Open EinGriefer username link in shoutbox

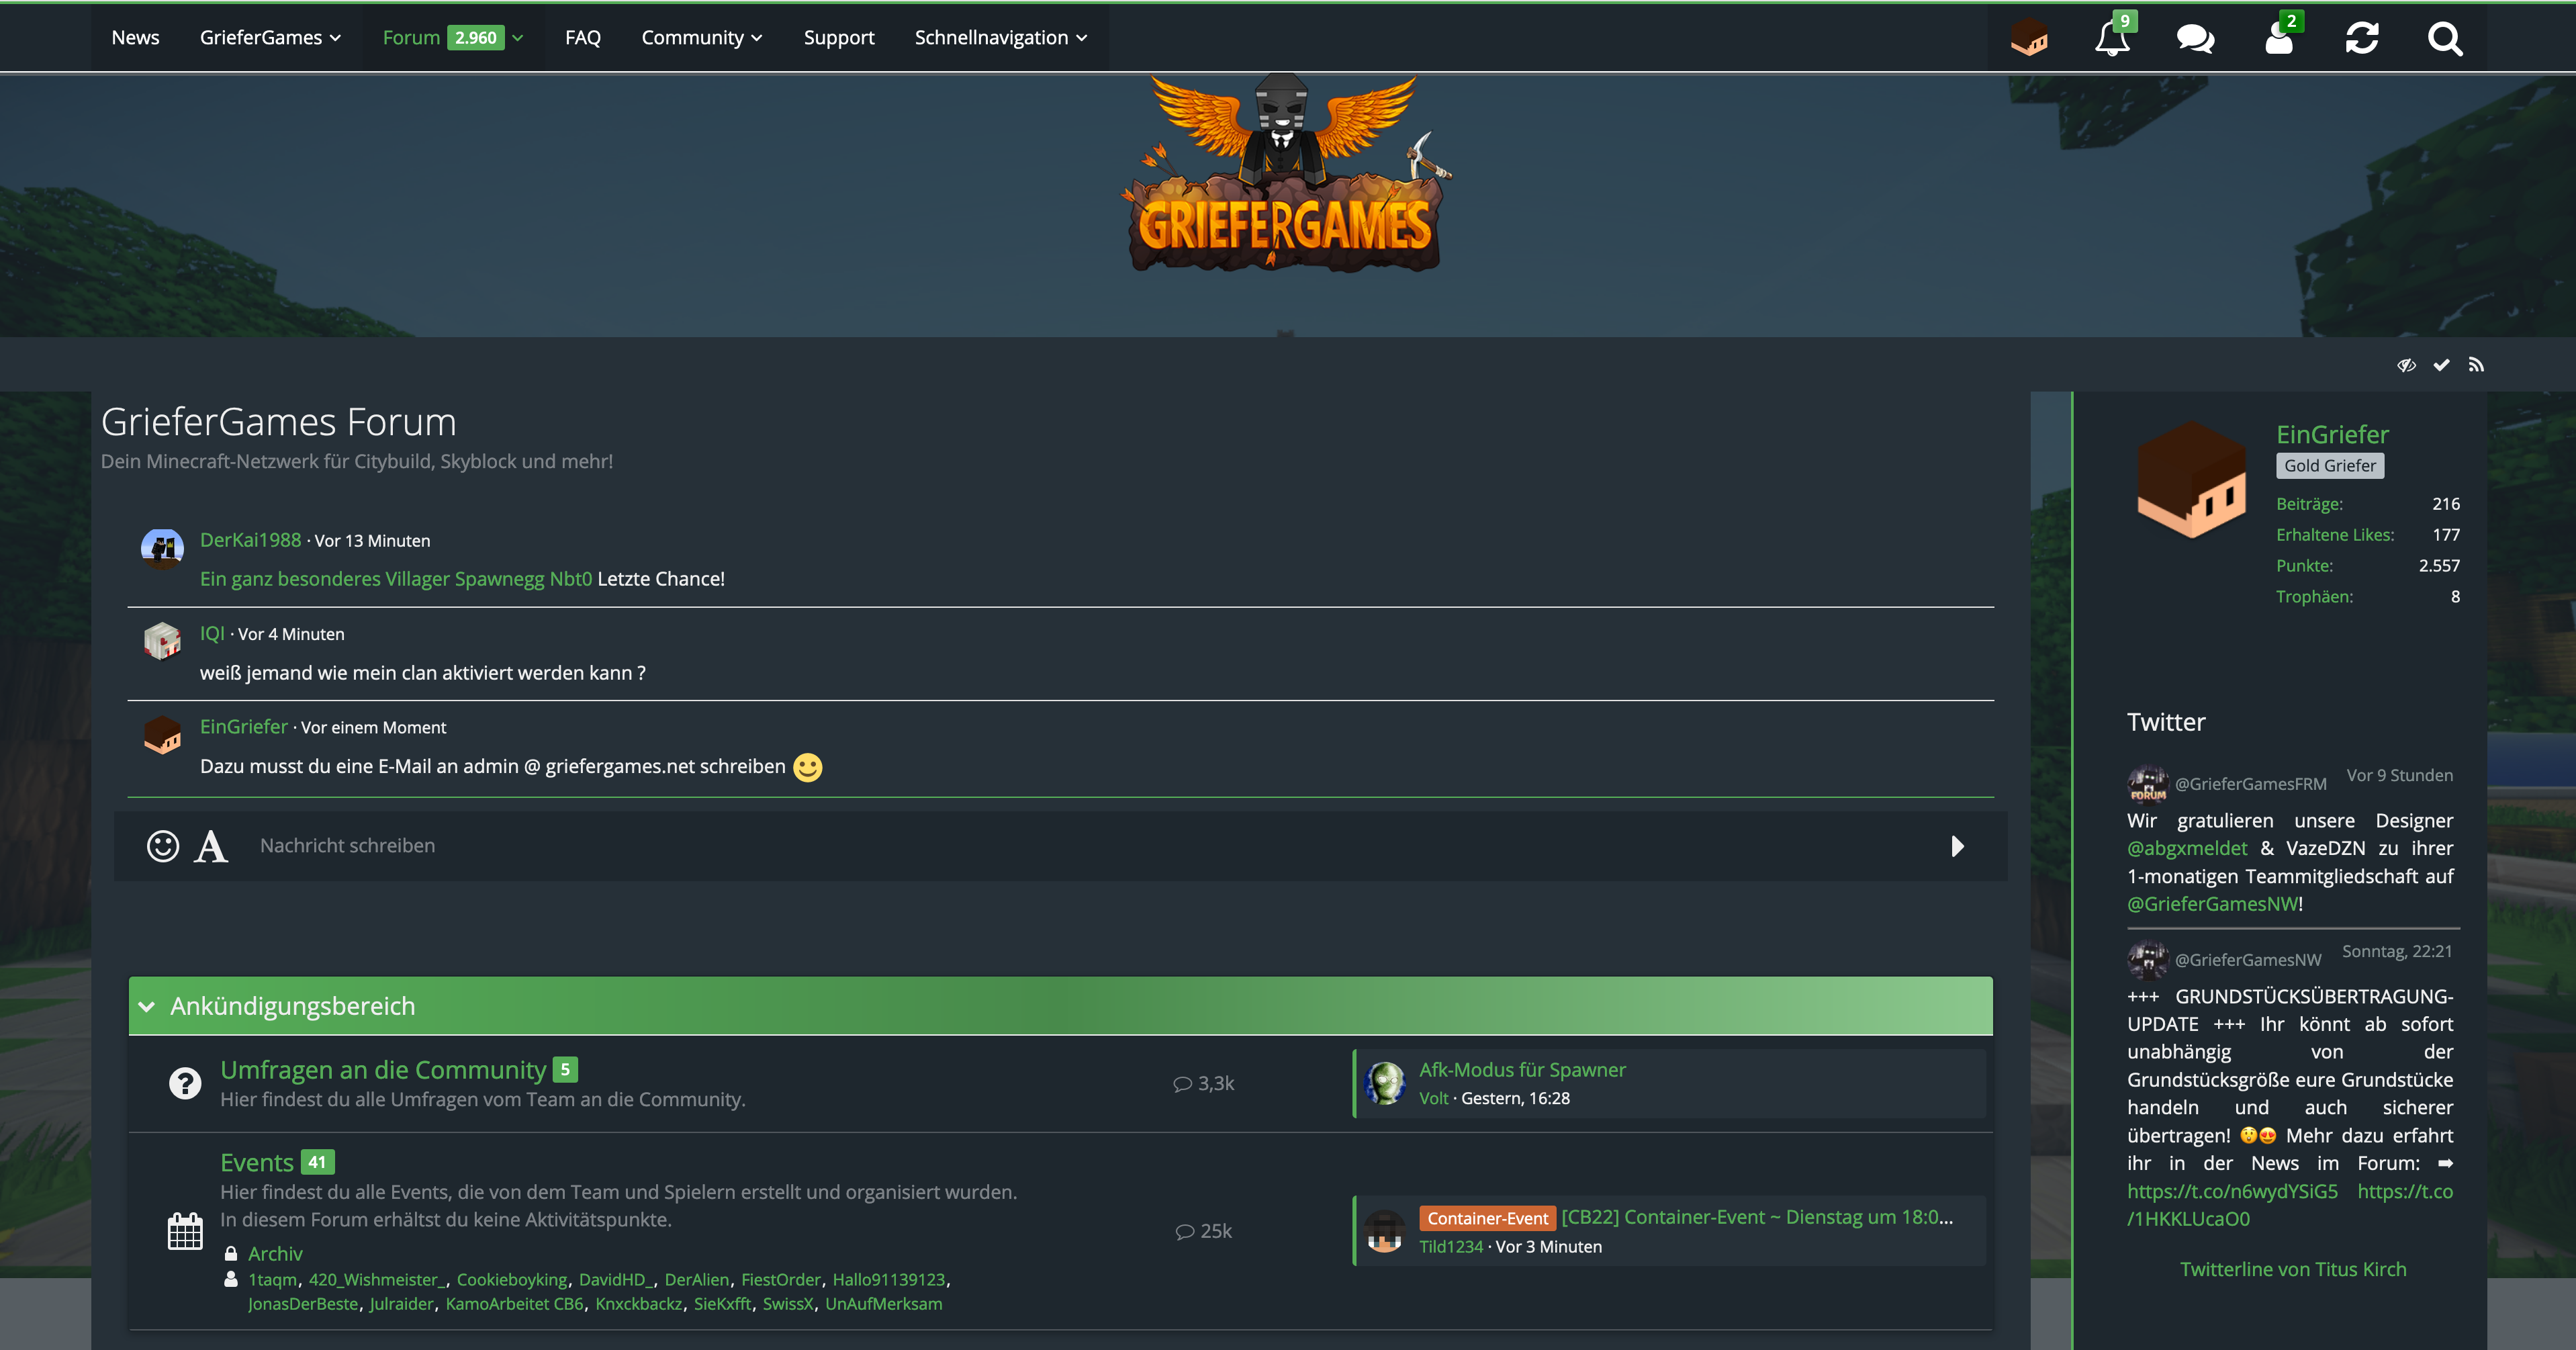pyautogui.click(x=244, y=727)
